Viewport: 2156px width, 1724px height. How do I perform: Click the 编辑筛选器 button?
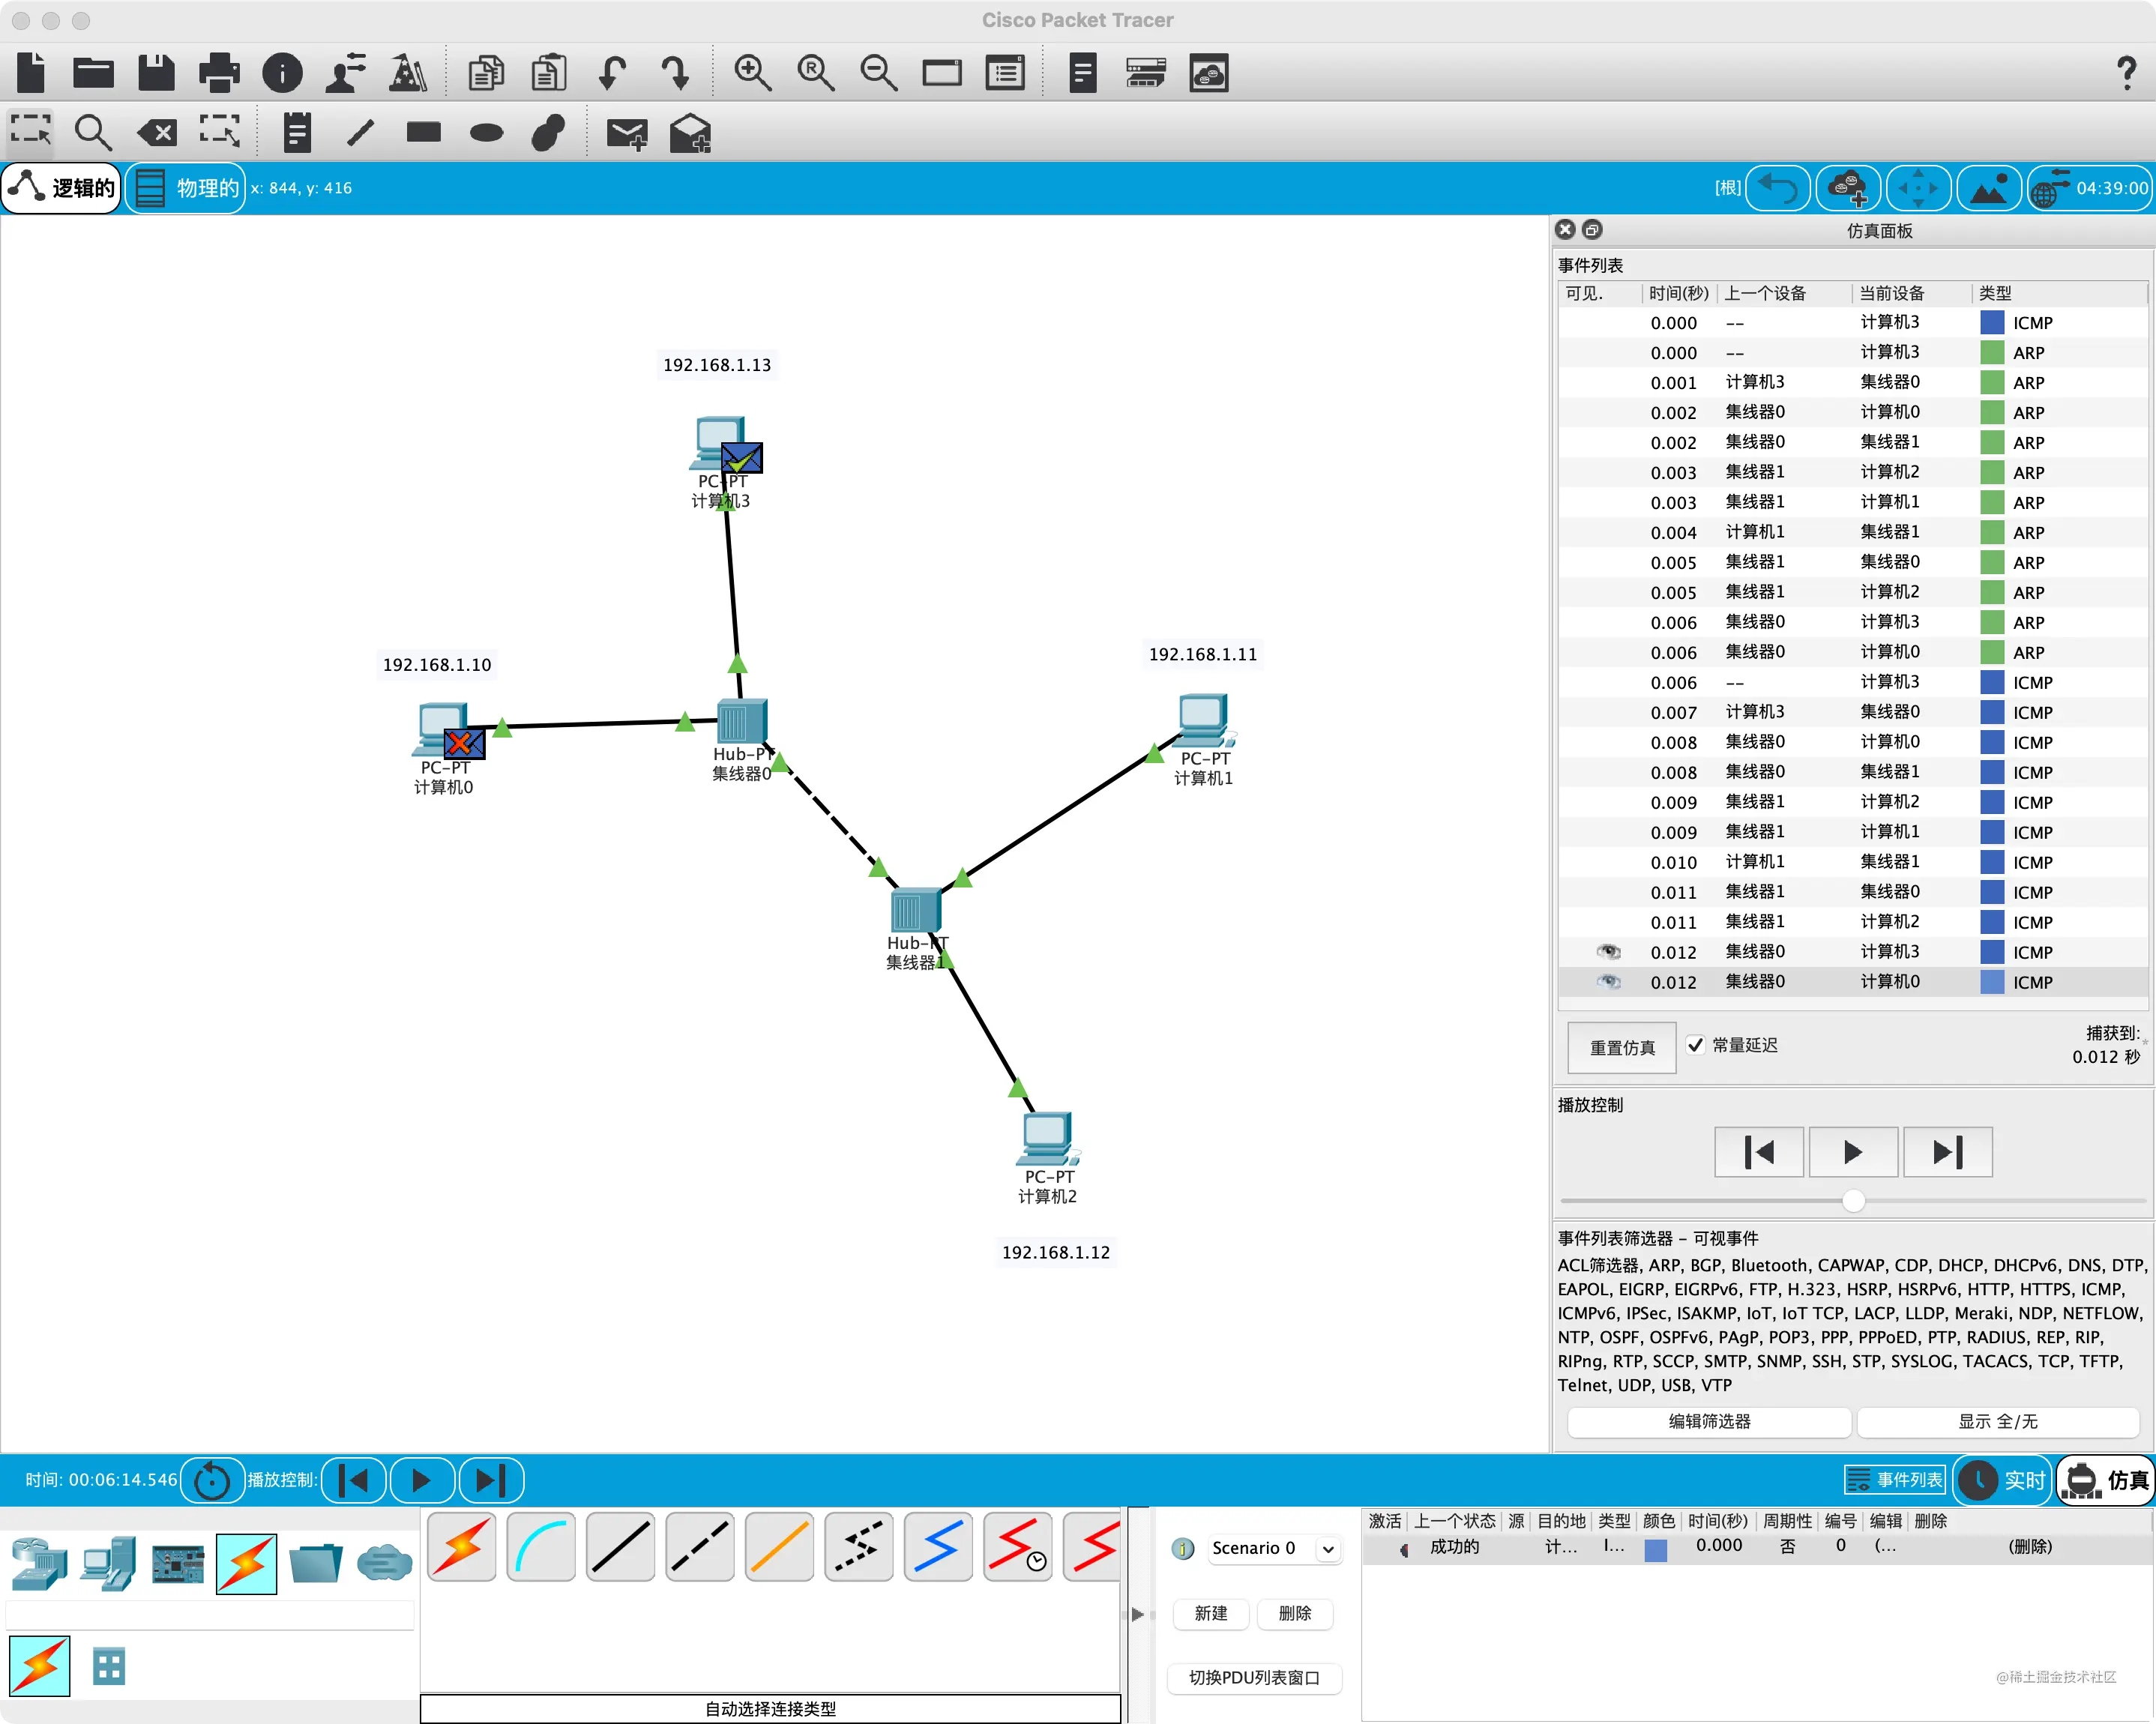click(1709, 1421)
